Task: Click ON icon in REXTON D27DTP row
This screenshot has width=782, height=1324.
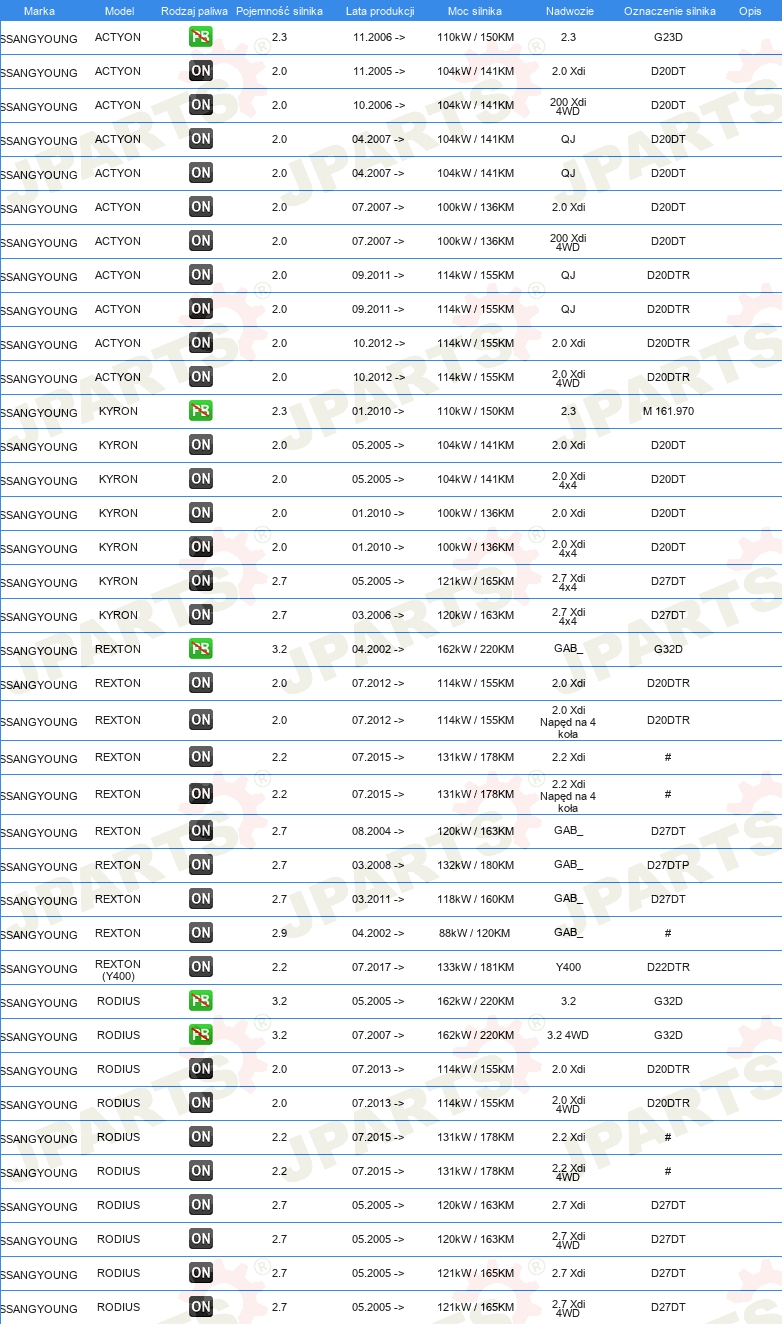Action: pos(201,865)
